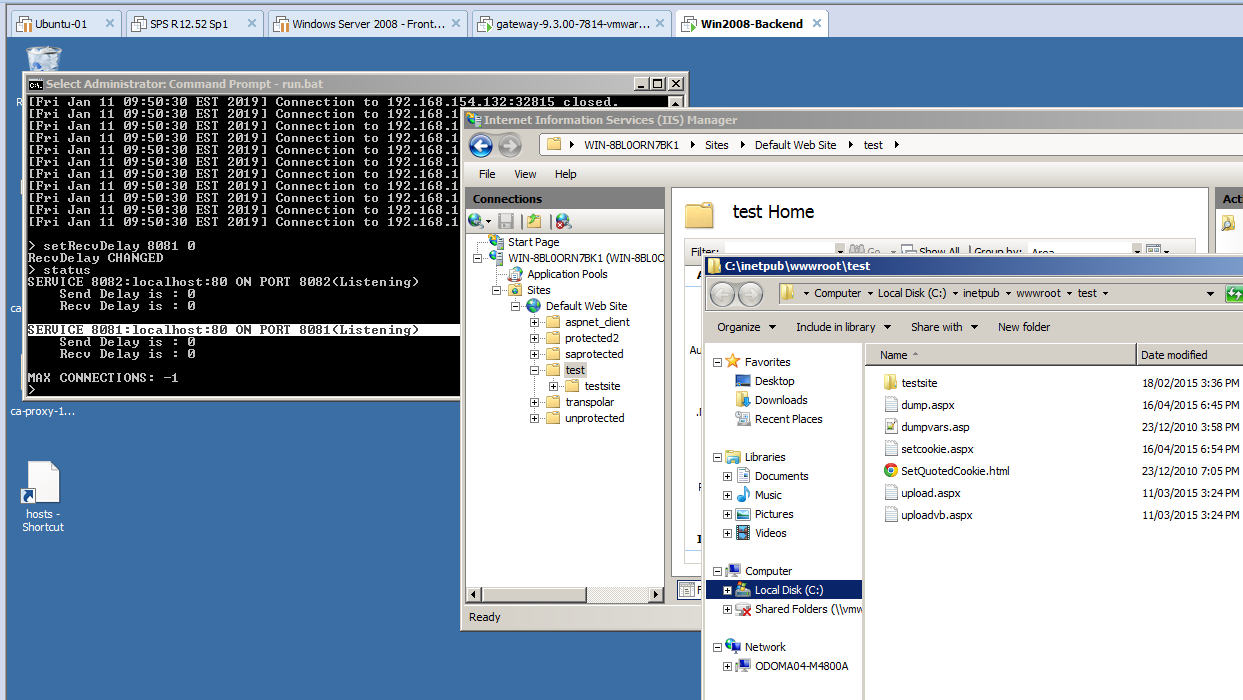Viewport: 1243px width, 700px height.
Task: Switch to the Ubuntu-01 VM tab
Action: 68,24
